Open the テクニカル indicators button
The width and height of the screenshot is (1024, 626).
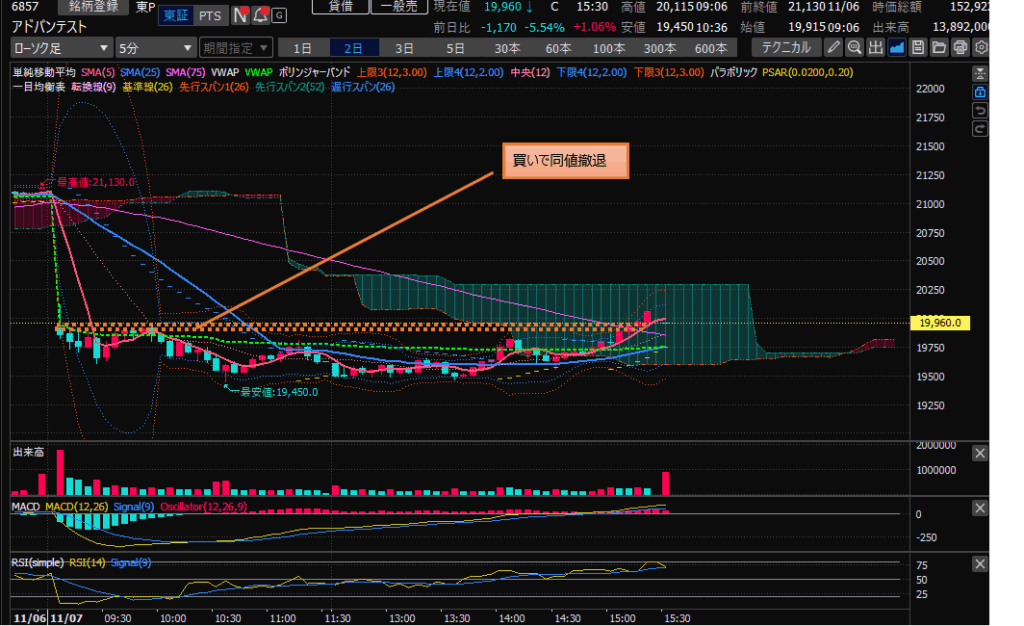(x=786, y=47)
